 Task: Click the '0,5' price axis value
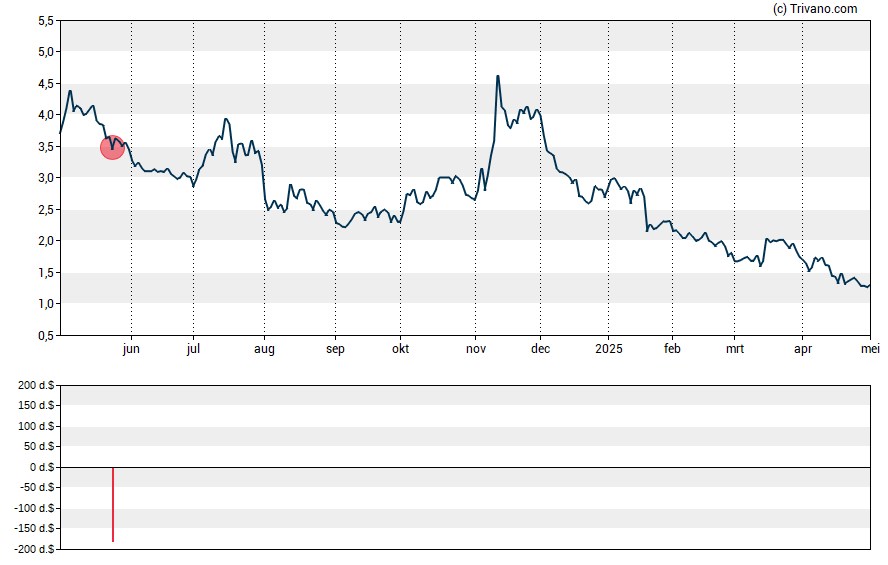coord(46,336)
